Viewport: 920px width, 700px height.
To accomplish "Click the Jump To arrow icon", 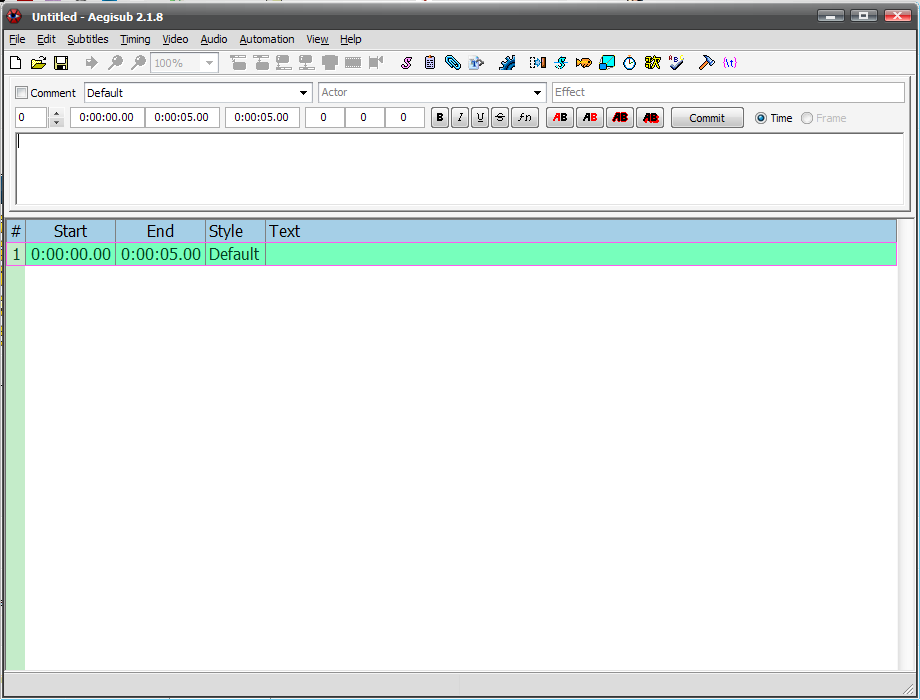I will 91,63.
